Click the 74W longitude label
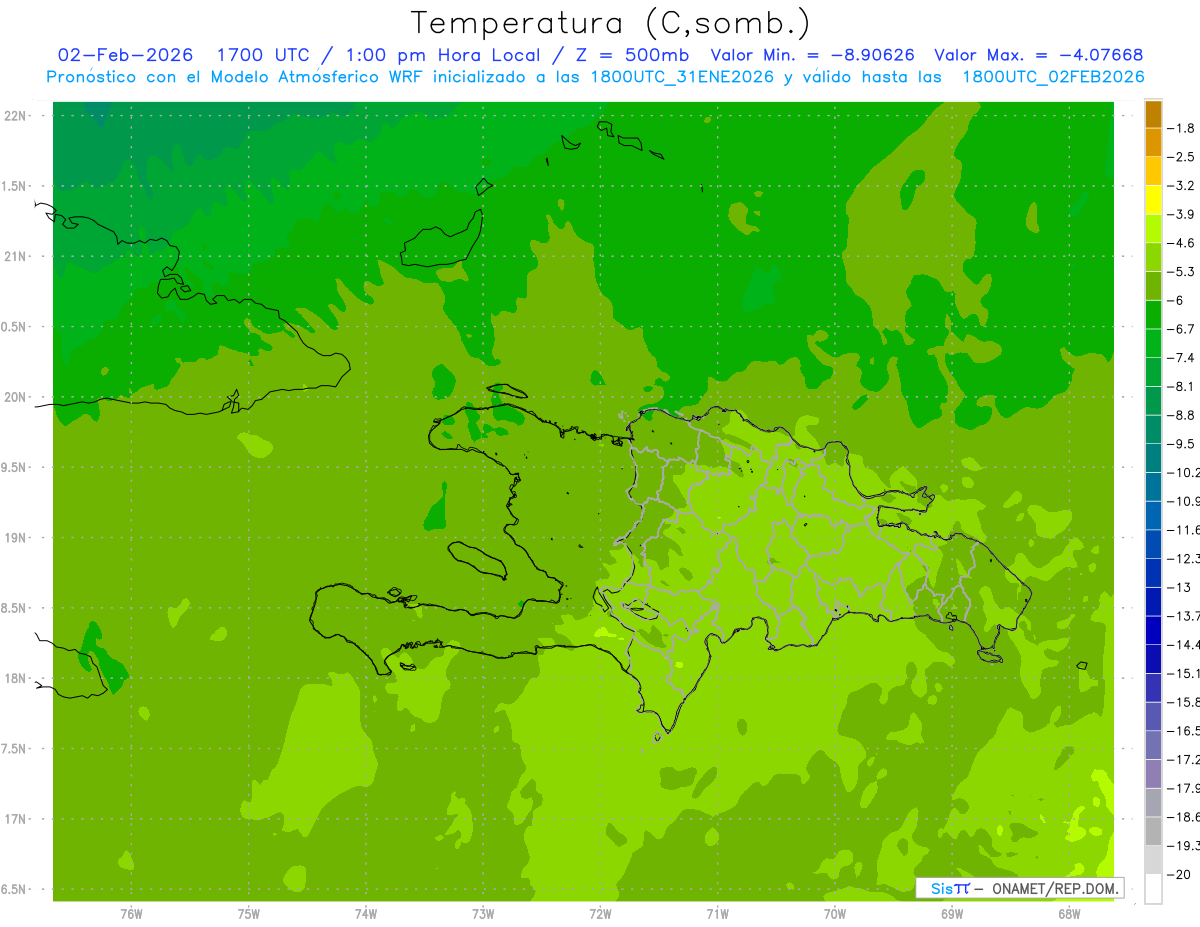This screenshot has width=1200, height=927. (366, 913)
